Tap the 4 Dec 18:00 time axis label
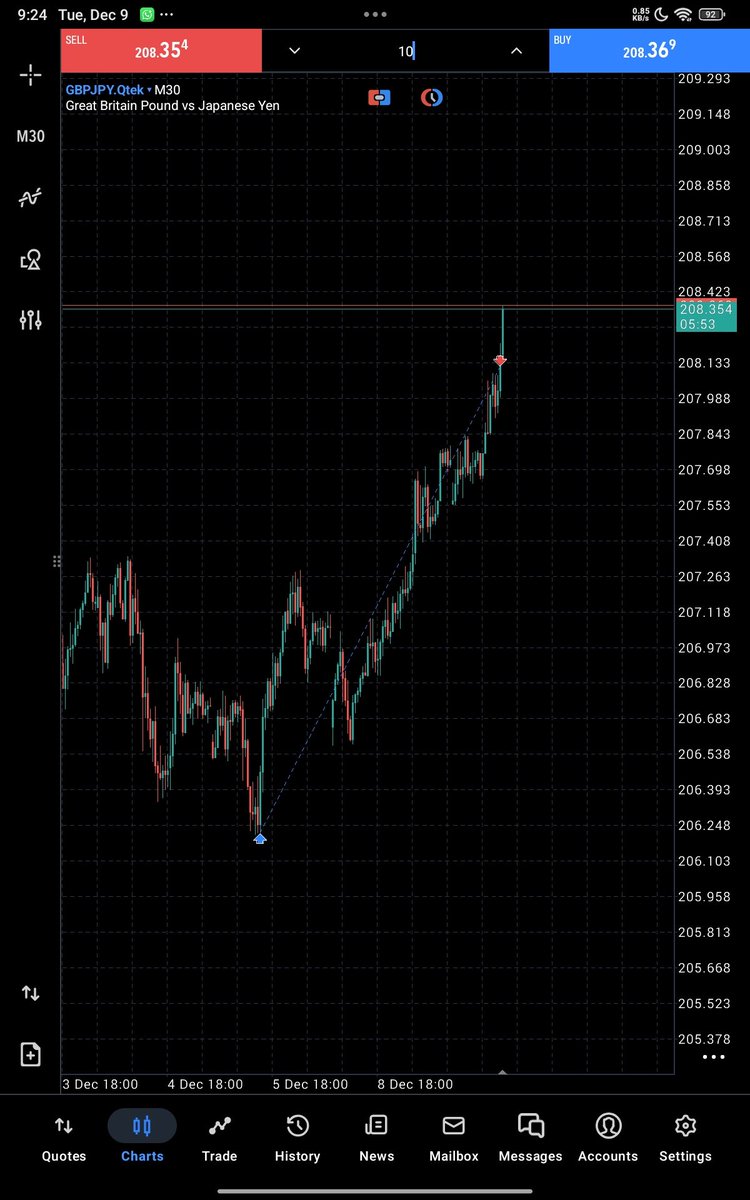Viewport: 750px width, 1200px height. click(x=205, y=1084)
